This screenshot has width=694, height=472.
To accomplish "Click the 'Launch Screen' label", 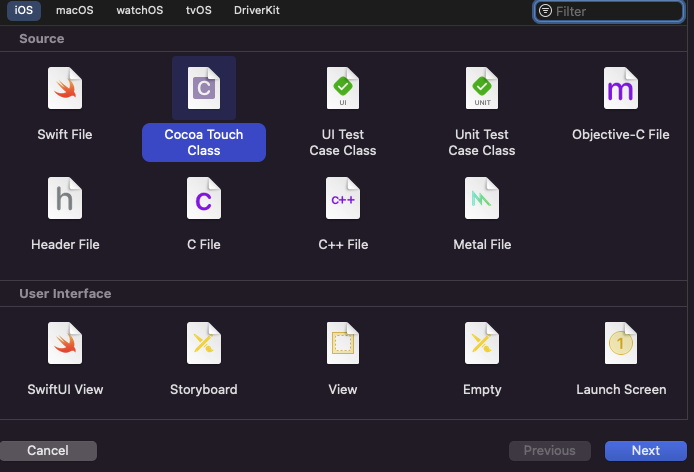I will pos(621,390).
